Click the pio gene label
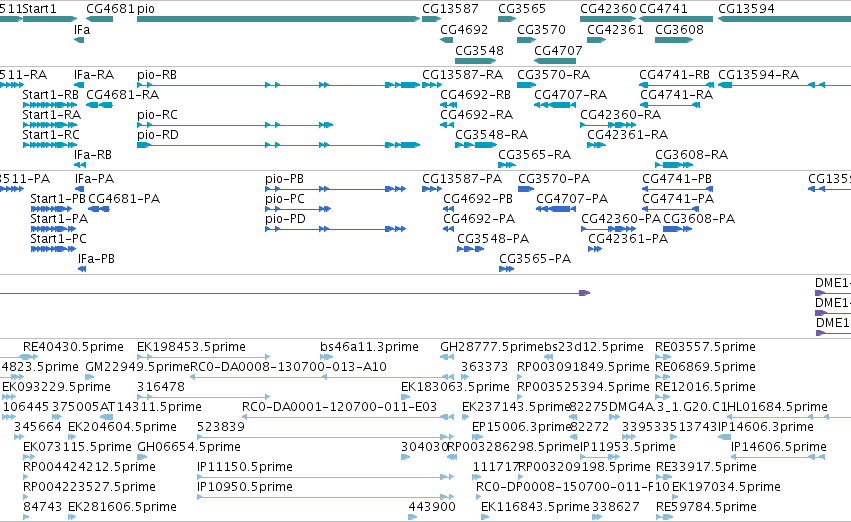 pos(146,9)
